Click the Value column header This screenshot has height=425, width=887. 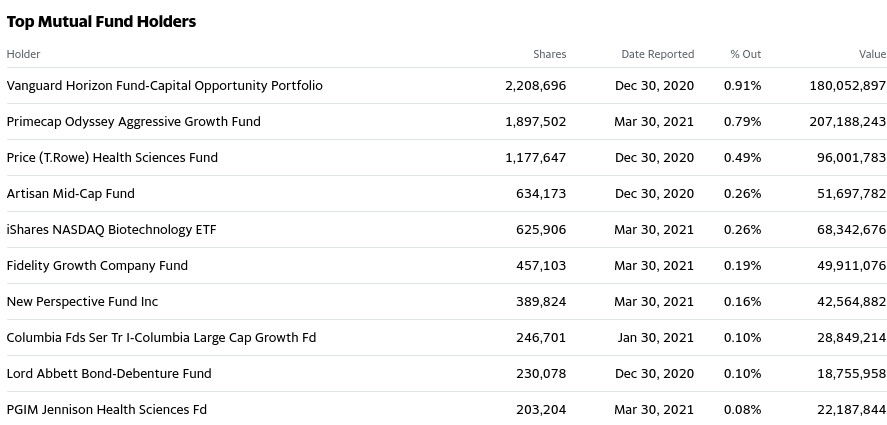(872, 54)
